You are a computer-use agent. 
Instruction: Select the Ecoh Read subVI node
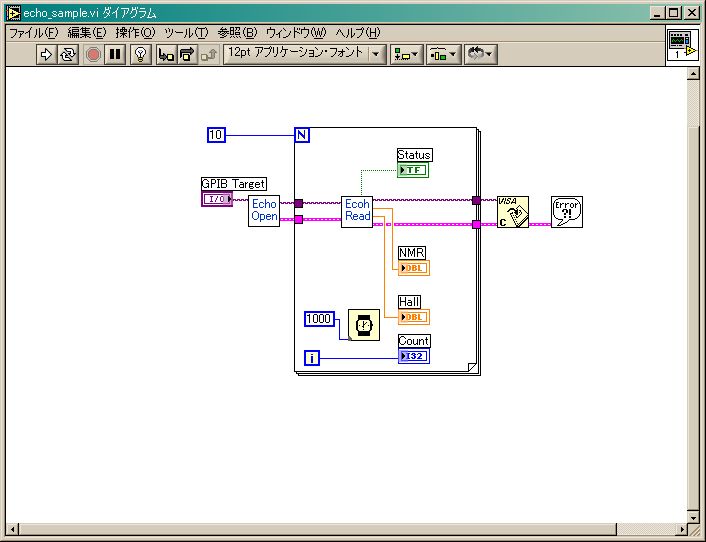coord(357,211)
